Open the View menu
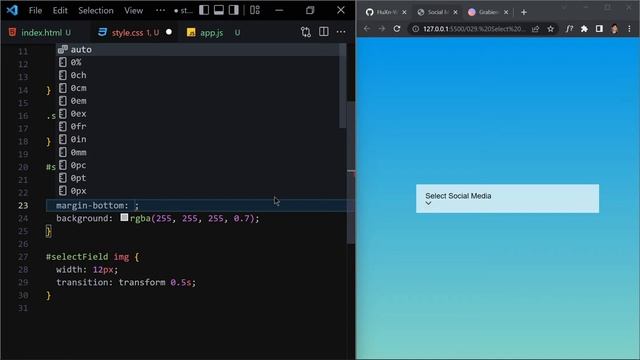 [x=133, y=11]
